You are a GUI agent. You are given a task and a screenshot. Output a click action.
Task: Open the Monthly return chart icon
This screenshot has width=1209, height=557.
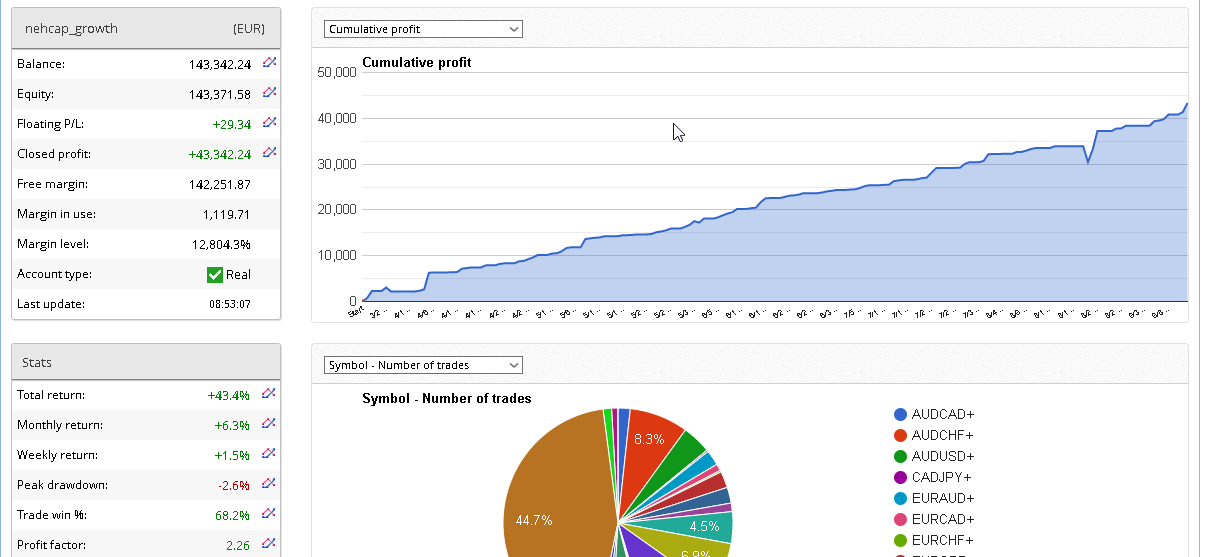click(x=269, y=424)
